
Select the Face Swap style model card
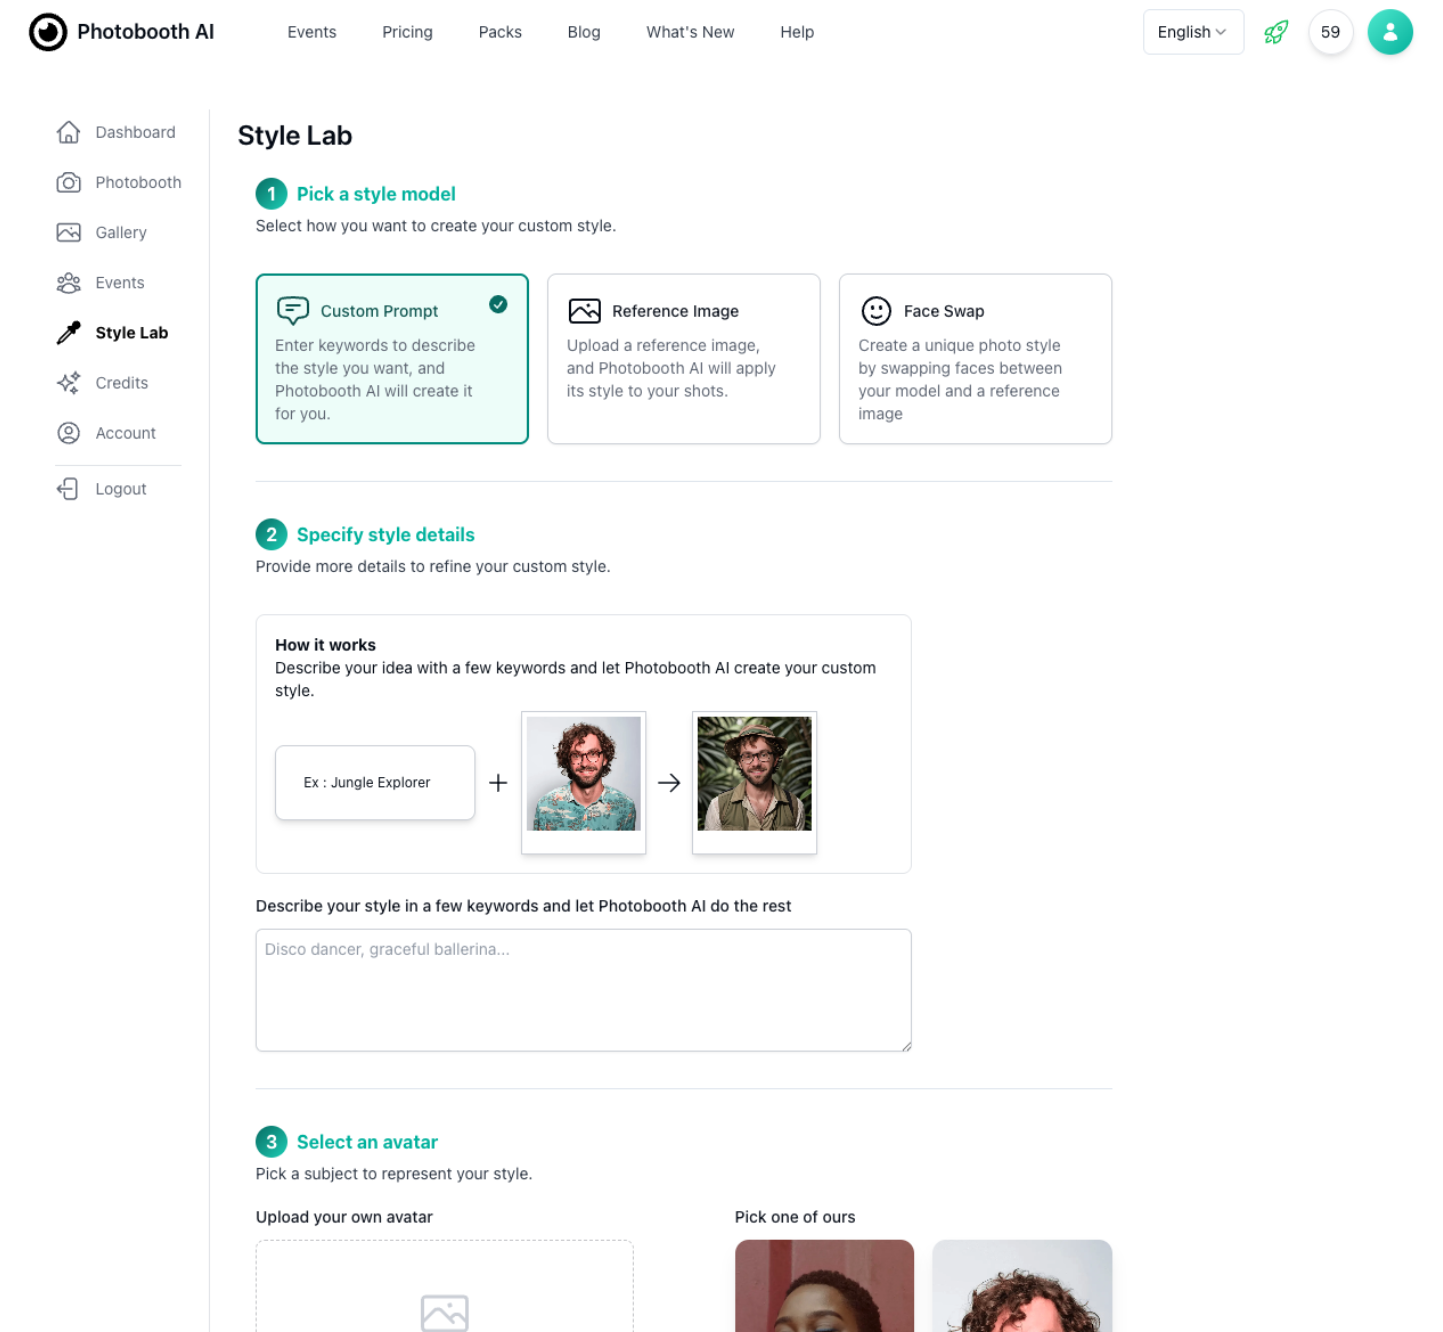[975, 359]
